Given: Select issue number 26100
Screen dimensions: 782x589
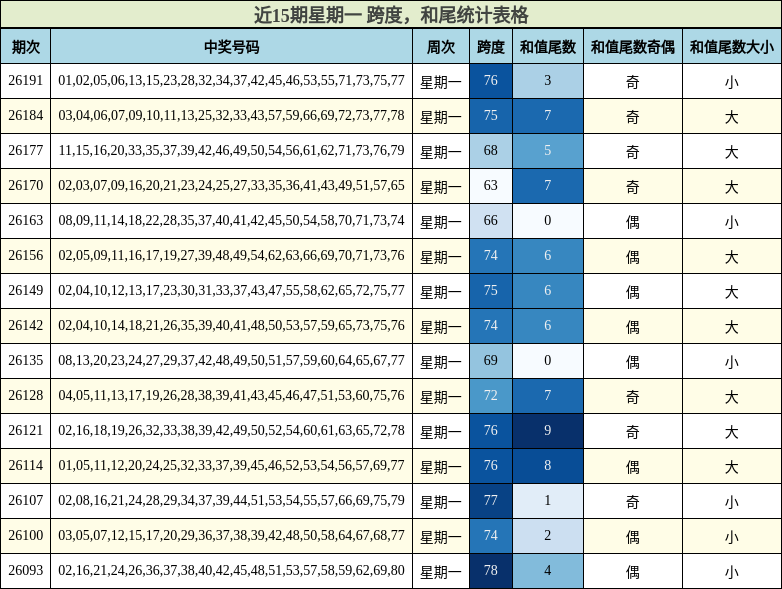Looking at the screenshot, I should coord(25,535).
